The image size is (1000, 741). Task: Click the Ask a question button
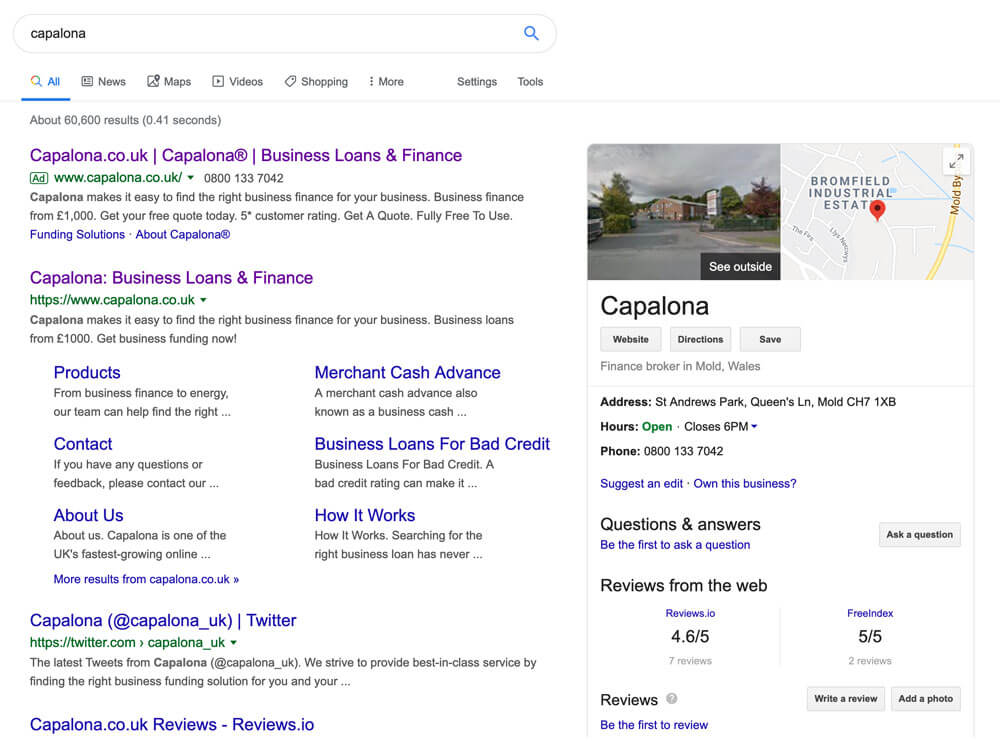[x=920, y=534]
